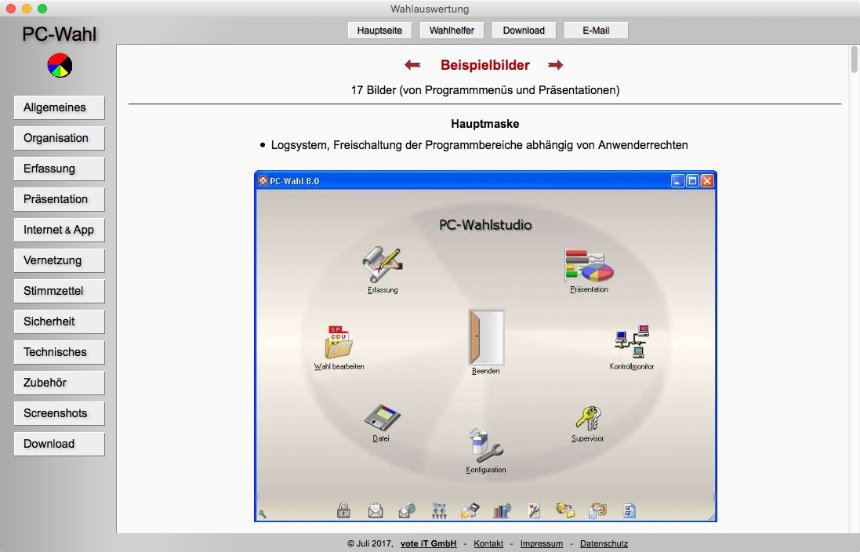Go to previous image with left arrow
Image resolution: width=860 pixels, height=552 pixels.
click(412, 65)
